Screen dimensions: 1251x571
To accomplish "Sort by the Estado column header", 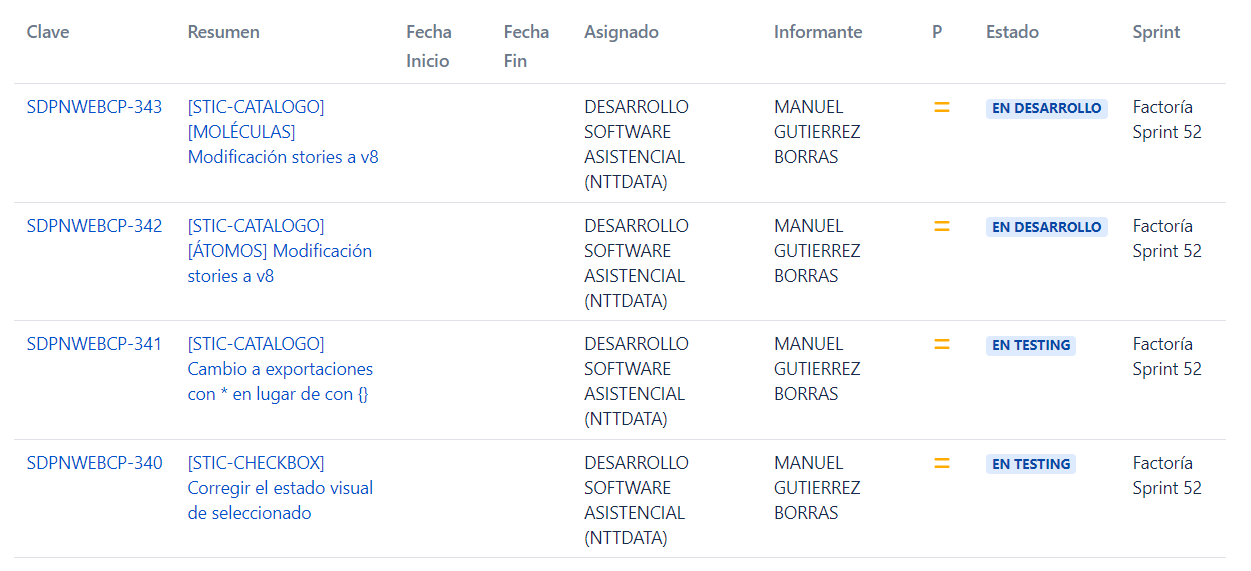I will coord(1012,32).
